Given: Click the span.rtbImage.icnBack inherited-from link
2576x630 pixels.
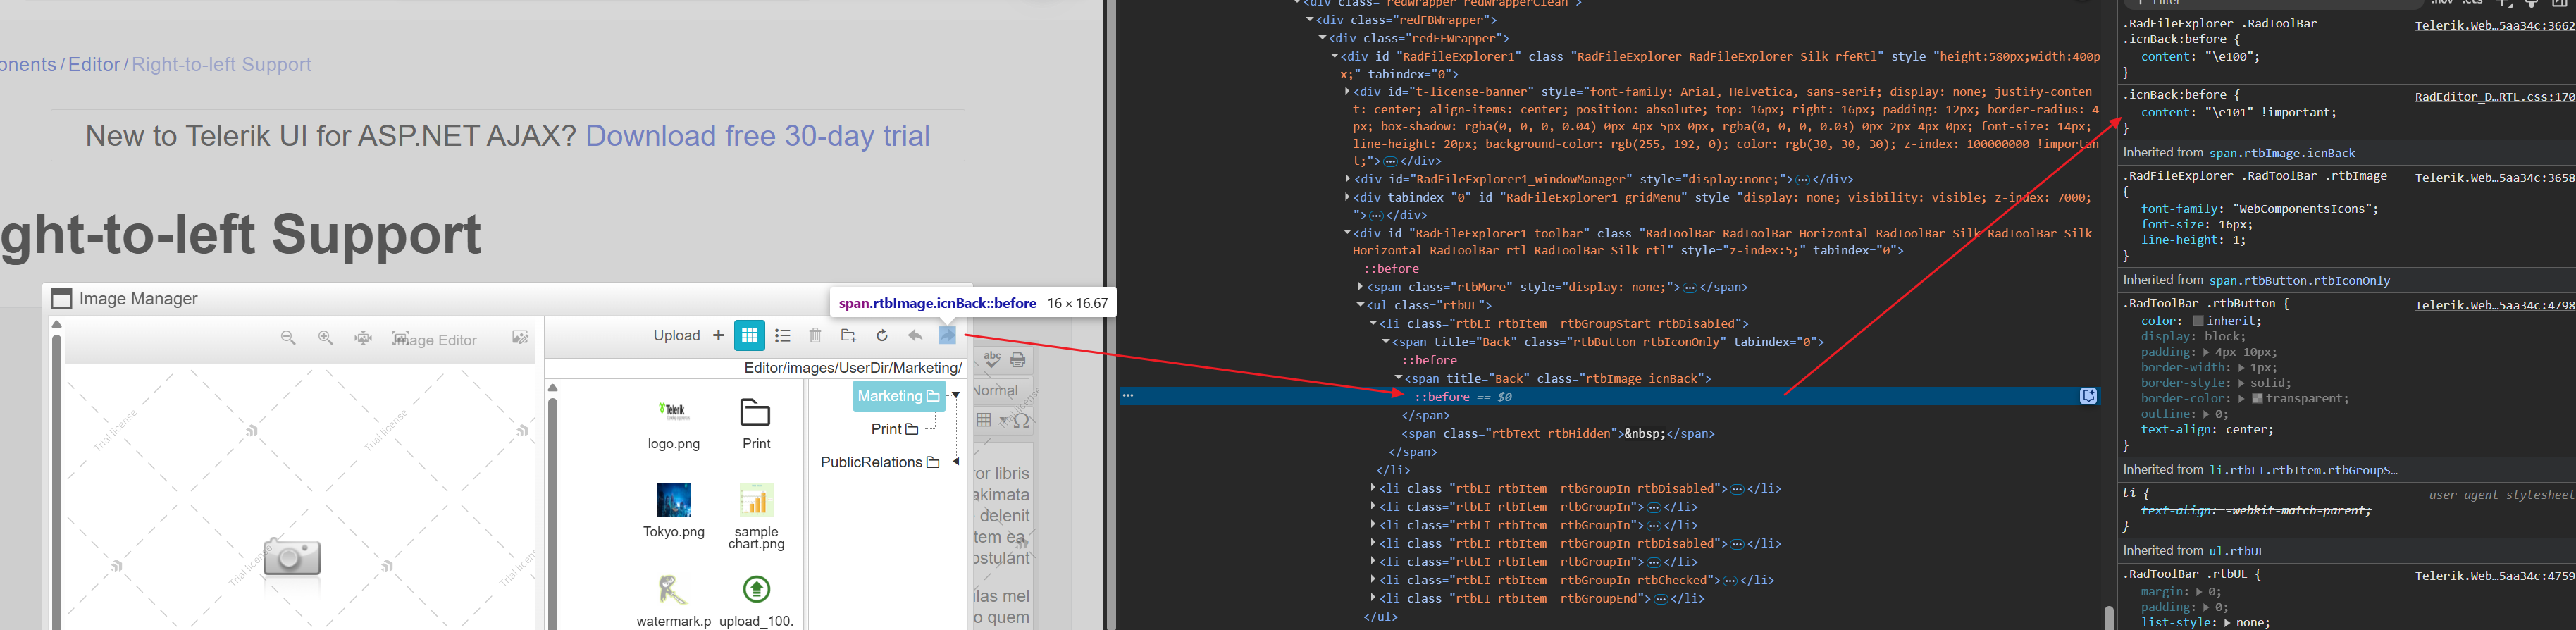Looking at the screenshot, I should (x=2282, y=153).
